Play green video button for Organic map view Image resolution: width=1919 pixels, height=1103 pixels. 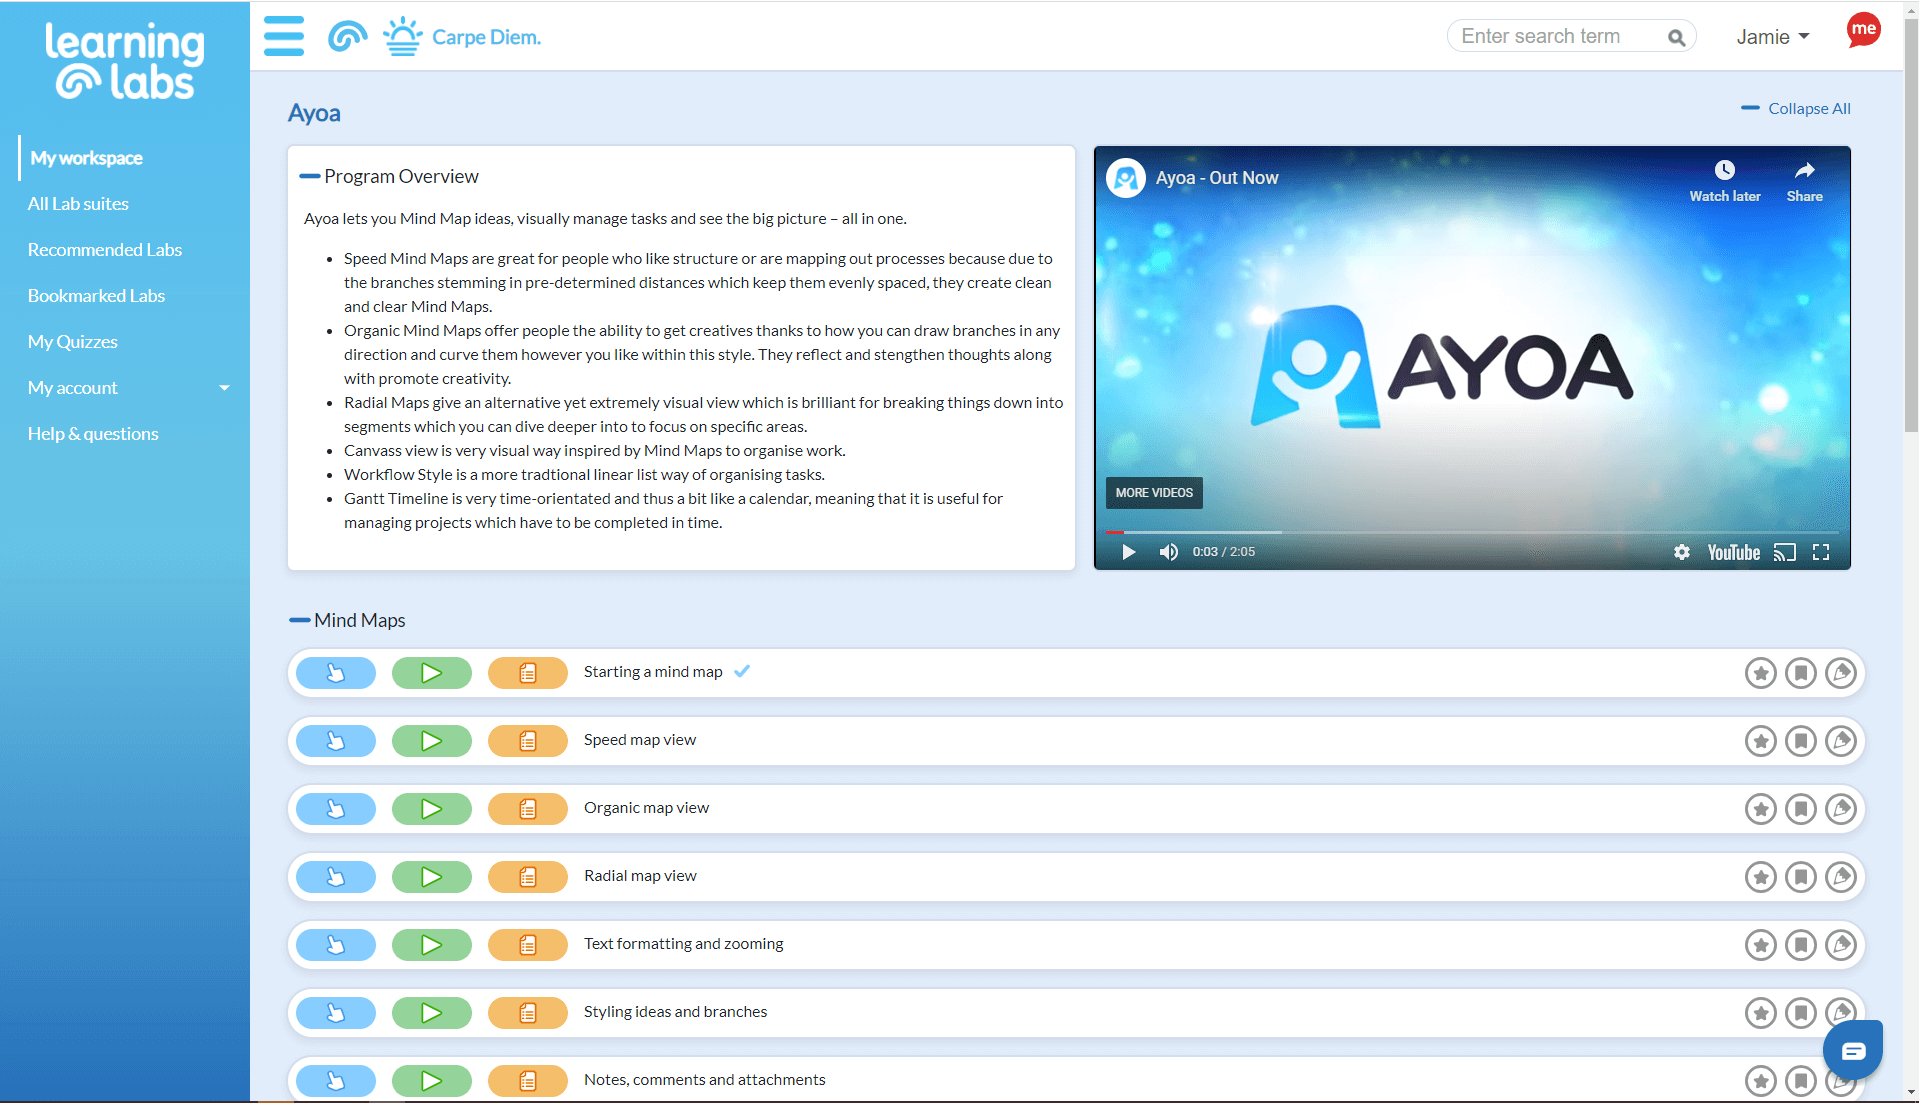click(432, 809)
